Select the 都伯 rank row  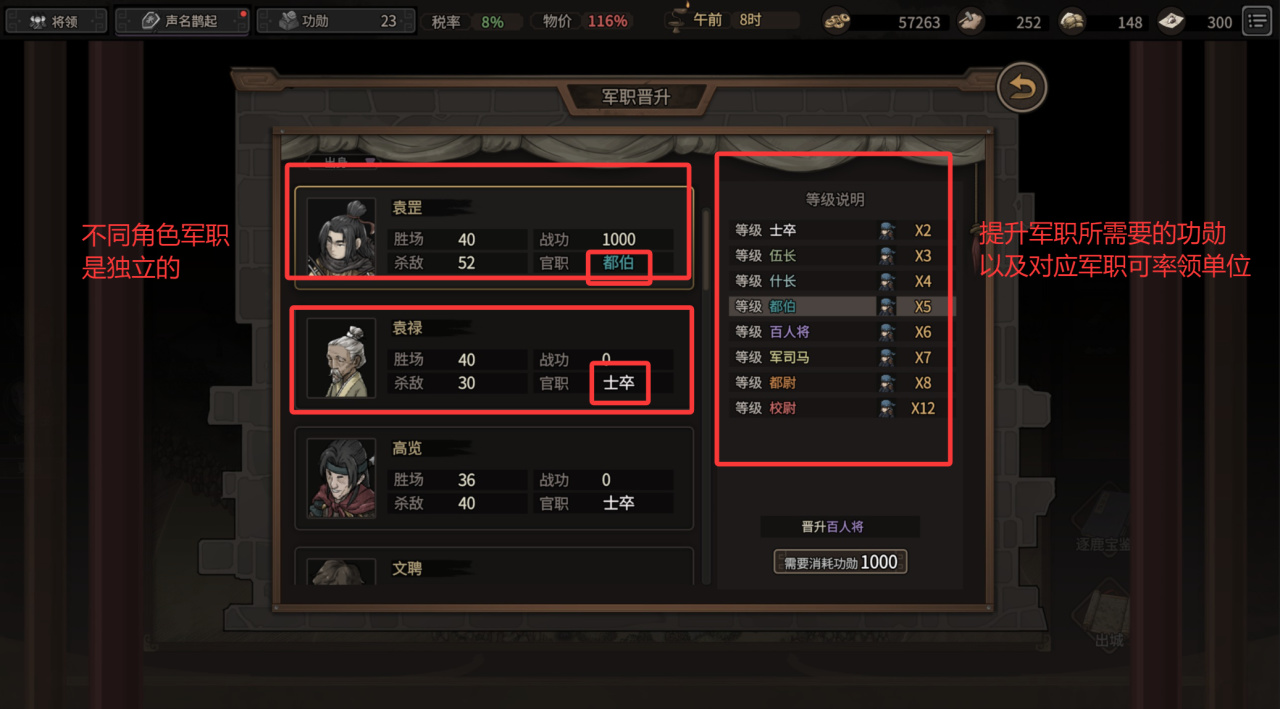(842, 306)
